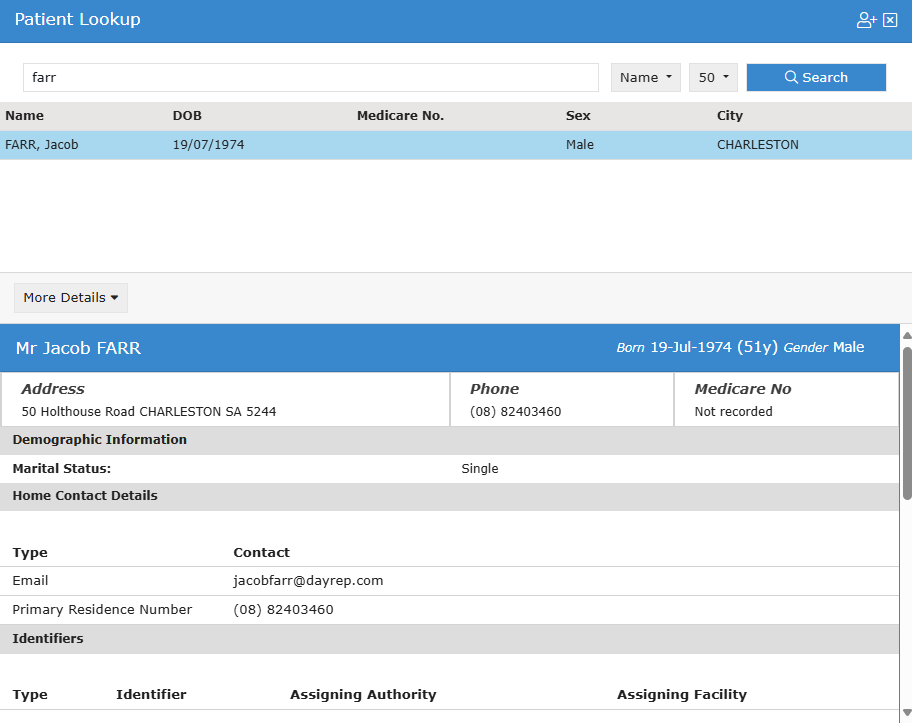Click the Sex column header

[578, 116]
